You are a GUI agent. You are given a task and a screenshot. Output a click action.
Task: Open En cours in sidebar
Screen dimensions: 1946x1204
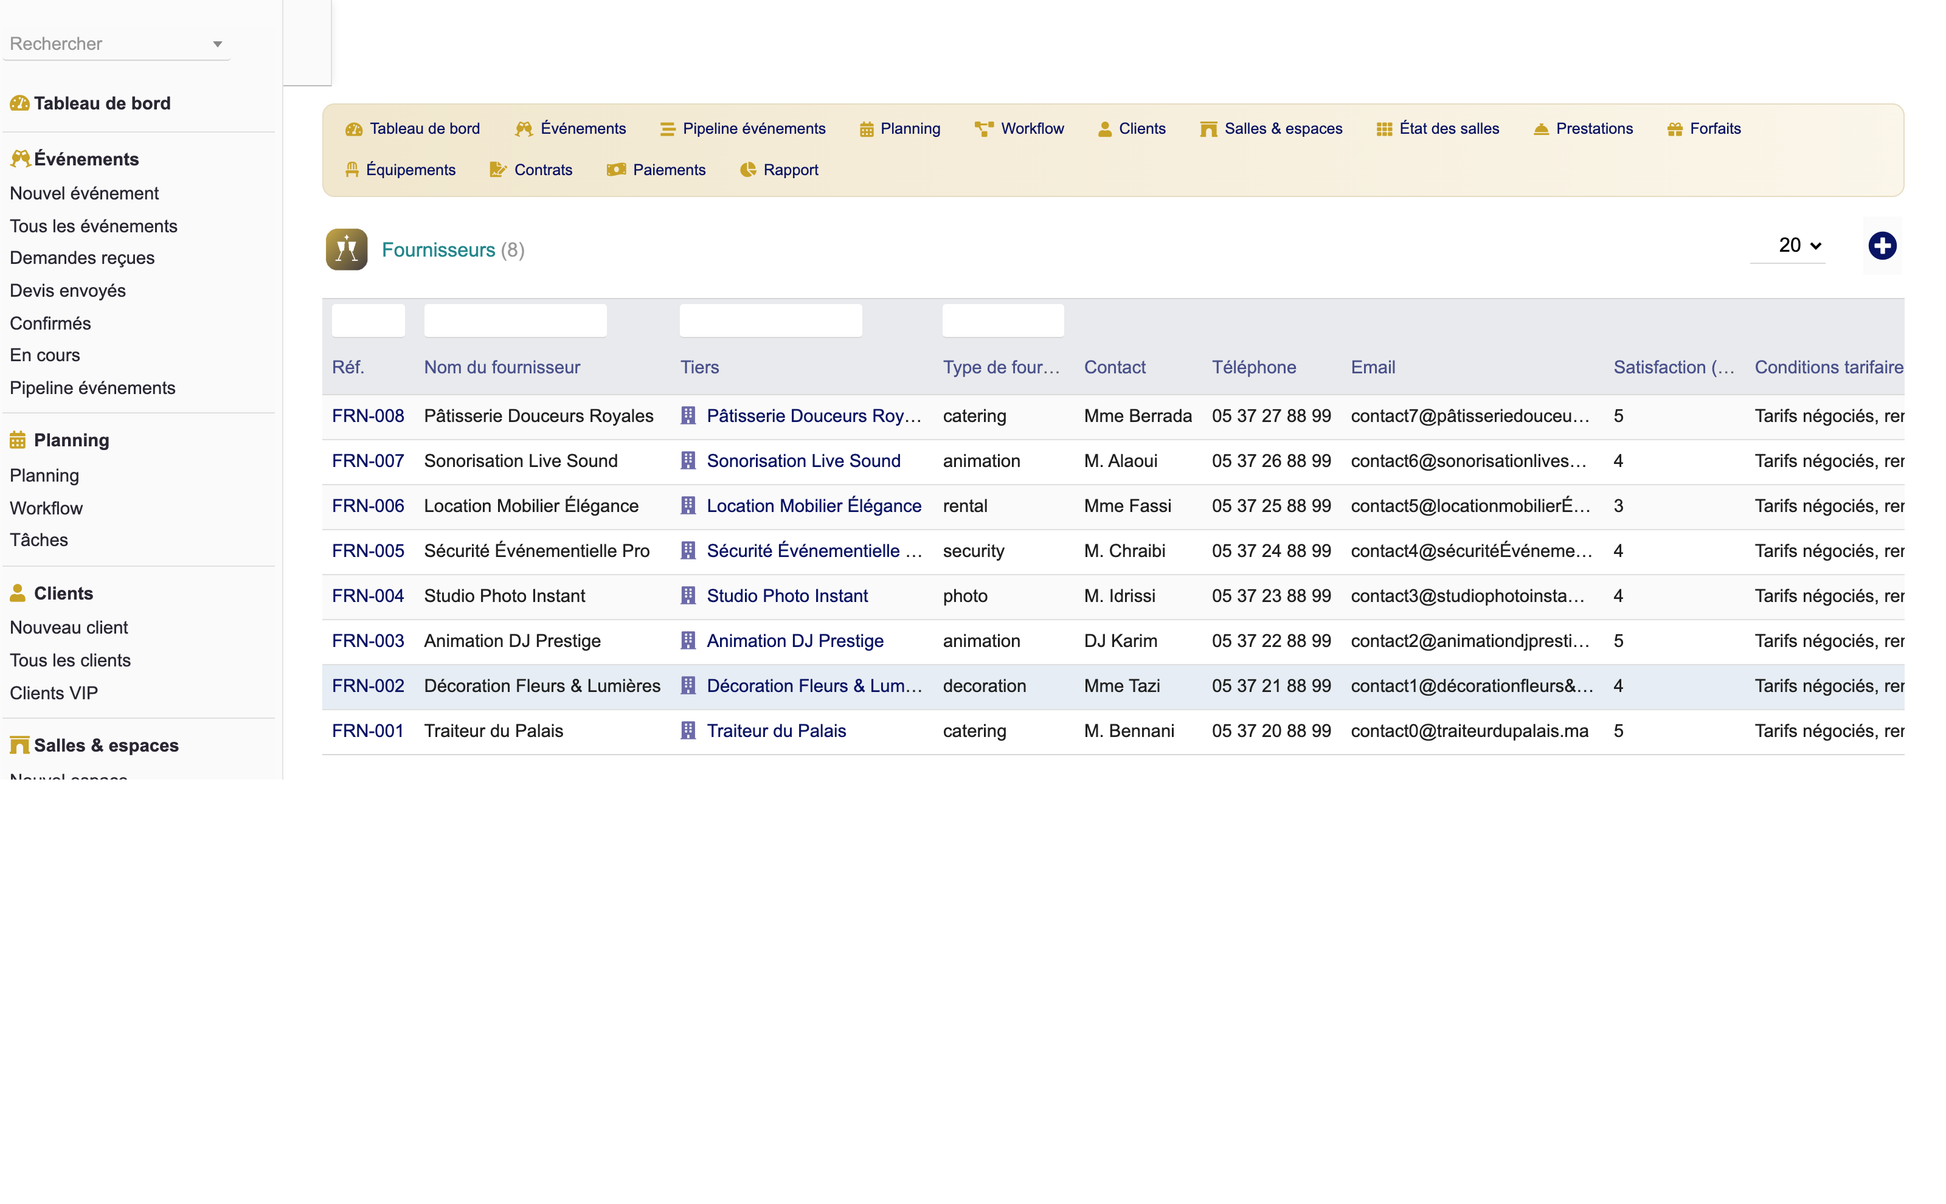coord(45,355)
